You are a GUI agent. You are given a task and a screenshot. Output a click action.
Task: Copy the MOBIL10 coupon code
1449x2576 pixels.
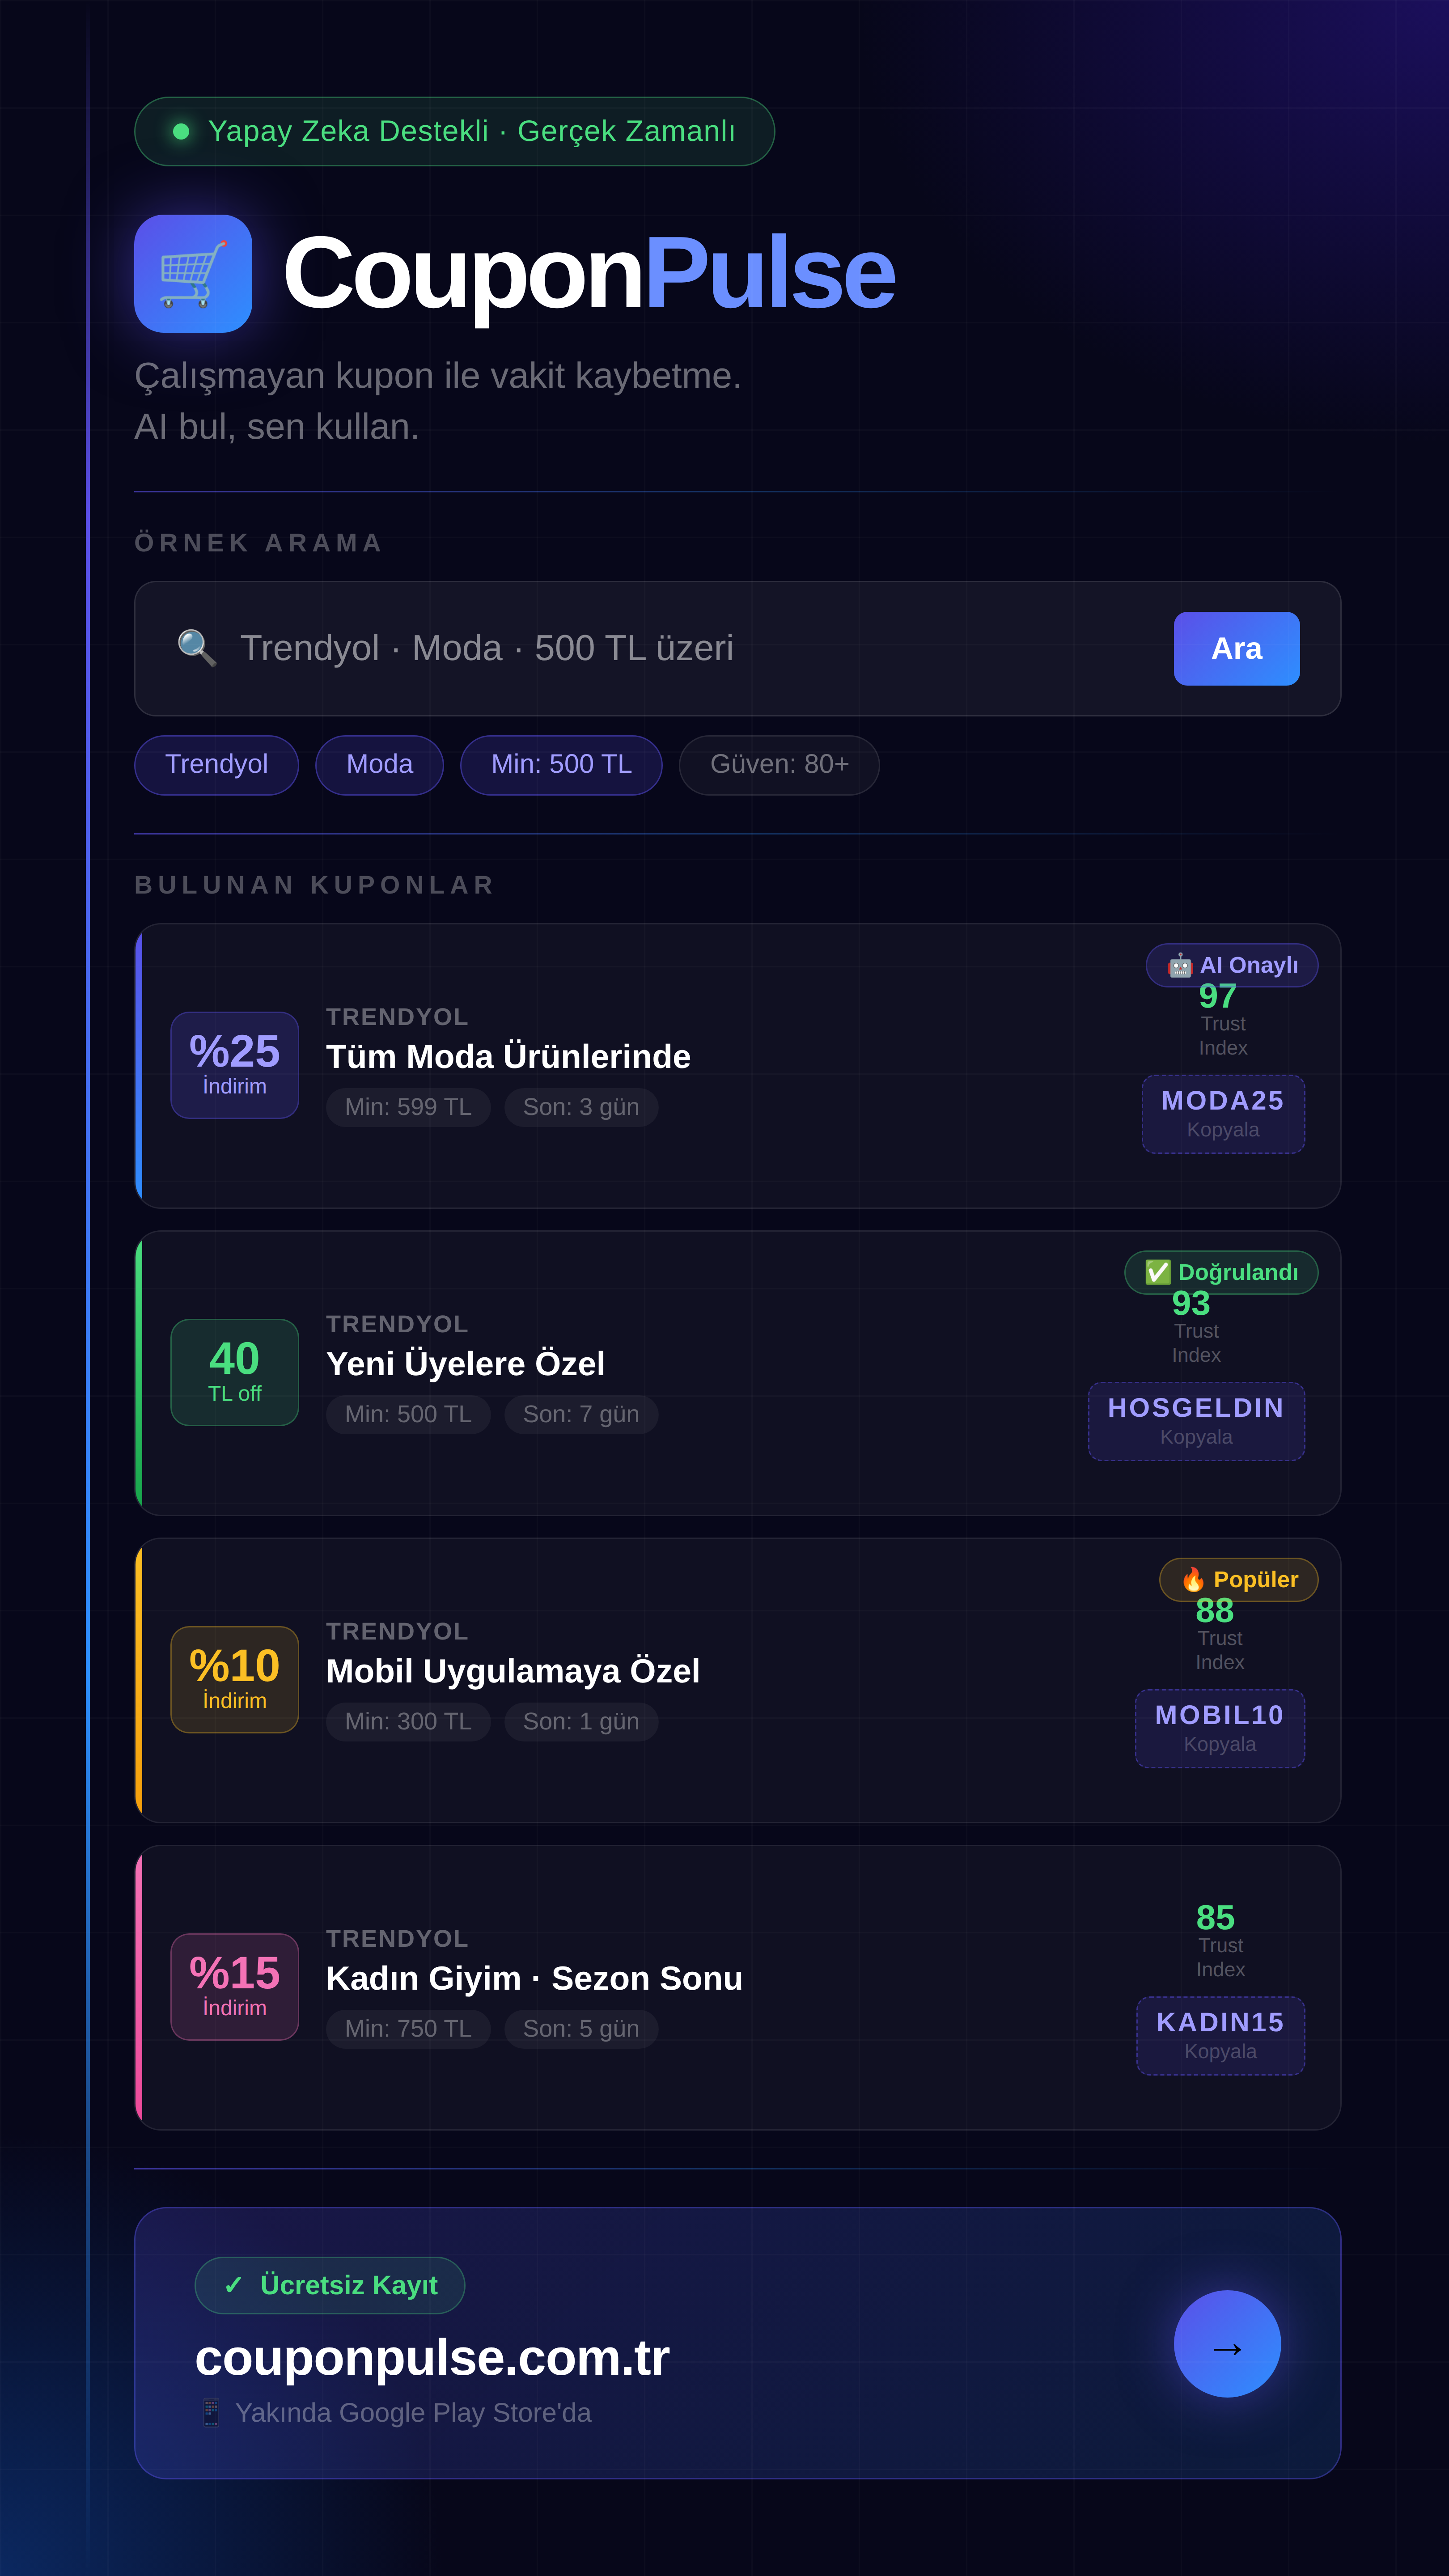coord(1219,1728)
